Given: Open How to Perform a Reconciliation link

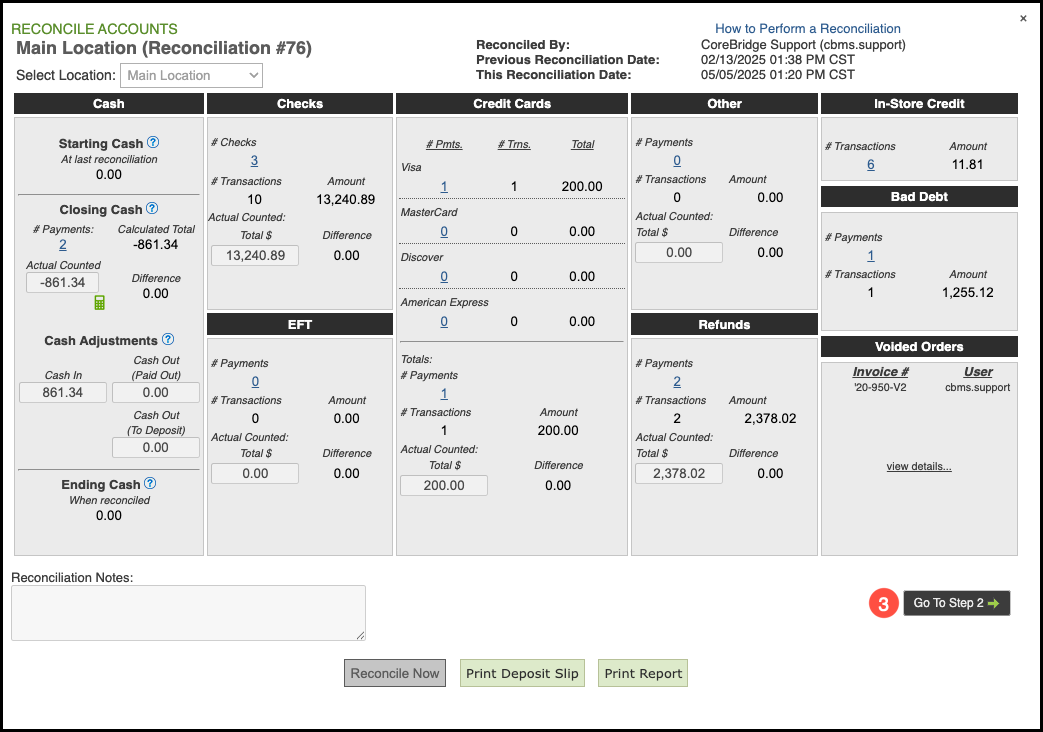Looking at the screenshot, I should pyautogui.click(x=808, y=29).
